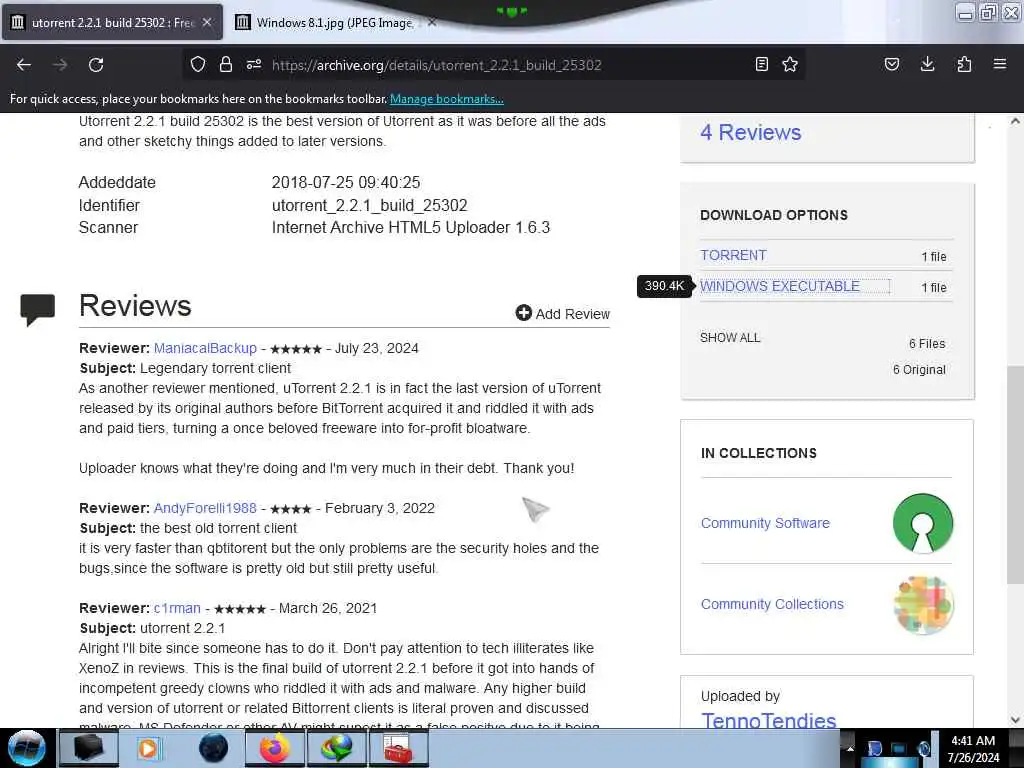Open the Firefox application menu
The width and height of the screenshot is (1024, 768).
click(x=1000, y=64)
